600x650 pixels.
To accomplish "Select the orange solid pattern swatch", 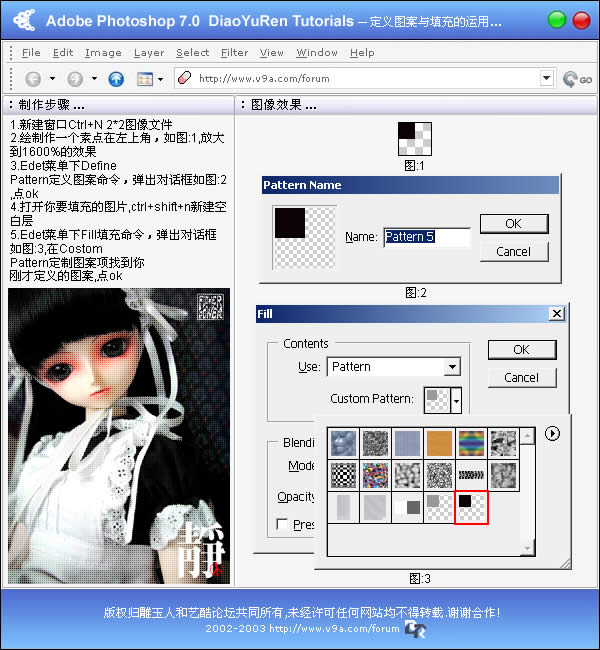I will [x=439, y=443].
